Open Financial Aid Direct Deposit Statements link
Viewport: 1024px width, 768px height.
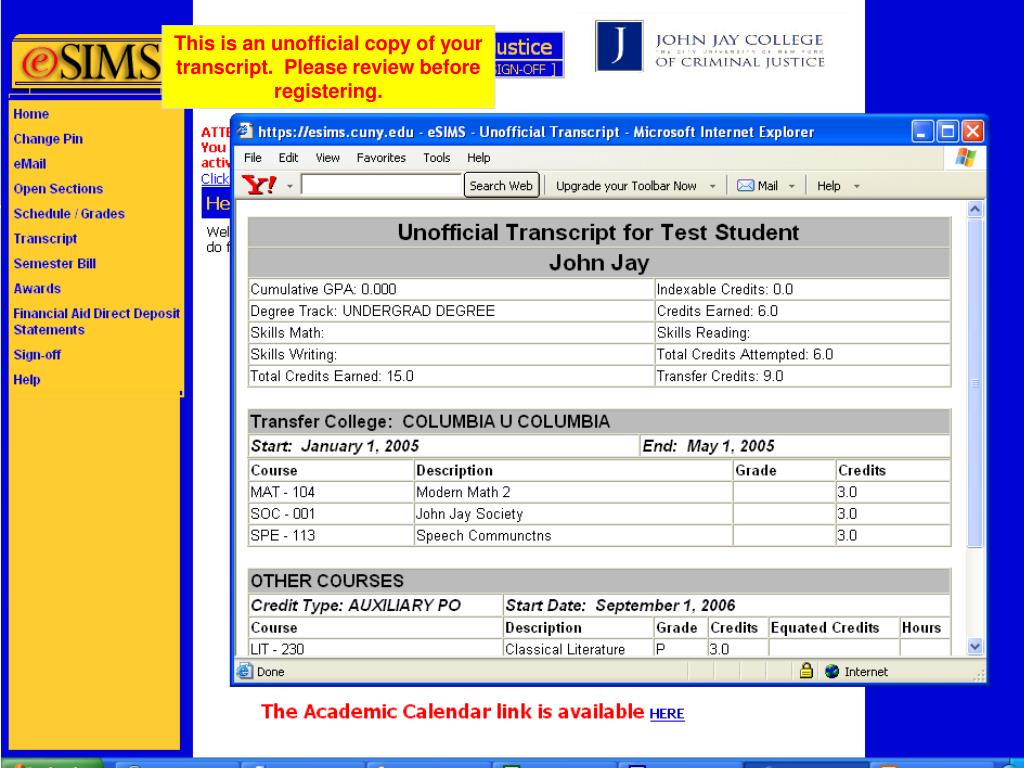coord(96,321)
